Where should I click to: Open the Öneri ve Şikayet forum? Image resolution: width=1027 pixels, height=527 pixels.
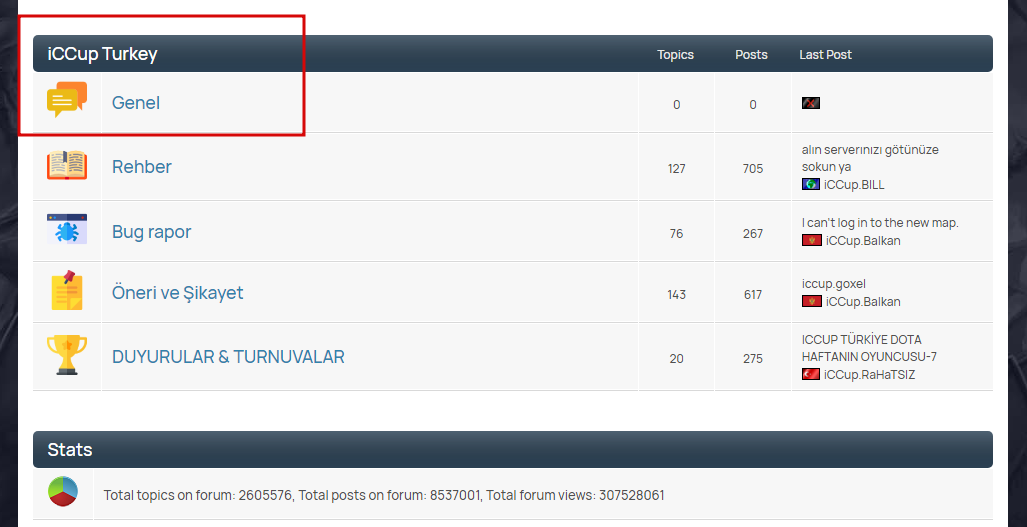(x=177, y=293)
